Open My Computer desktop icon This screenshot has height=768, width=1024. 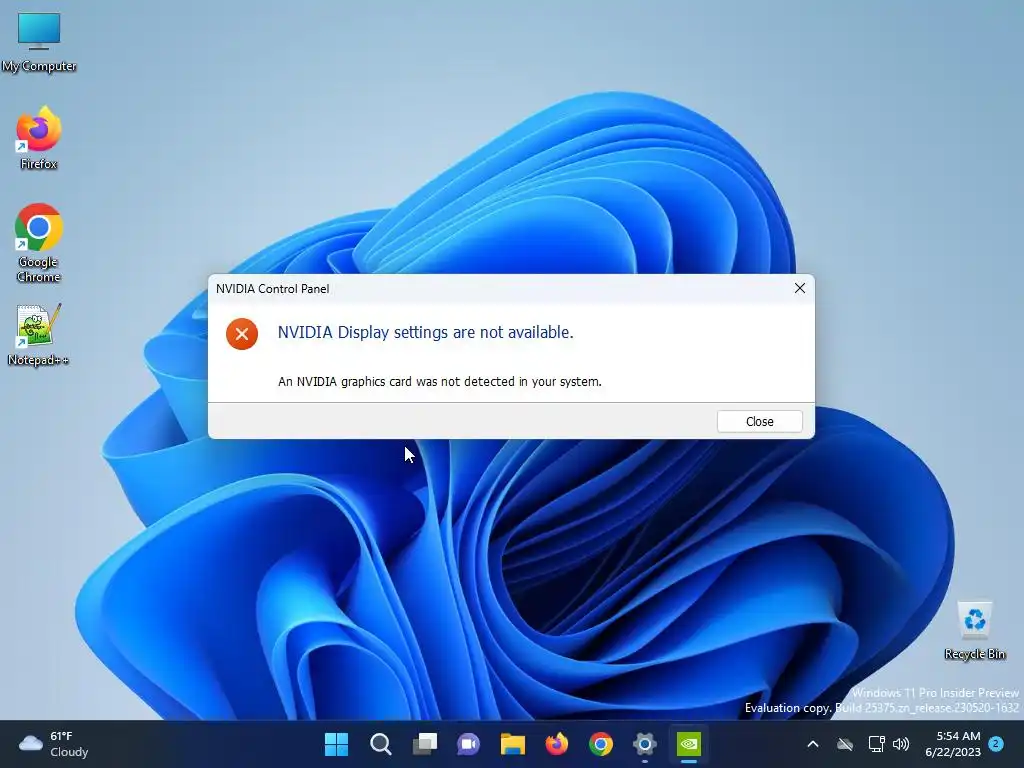(x=39, y=42)
